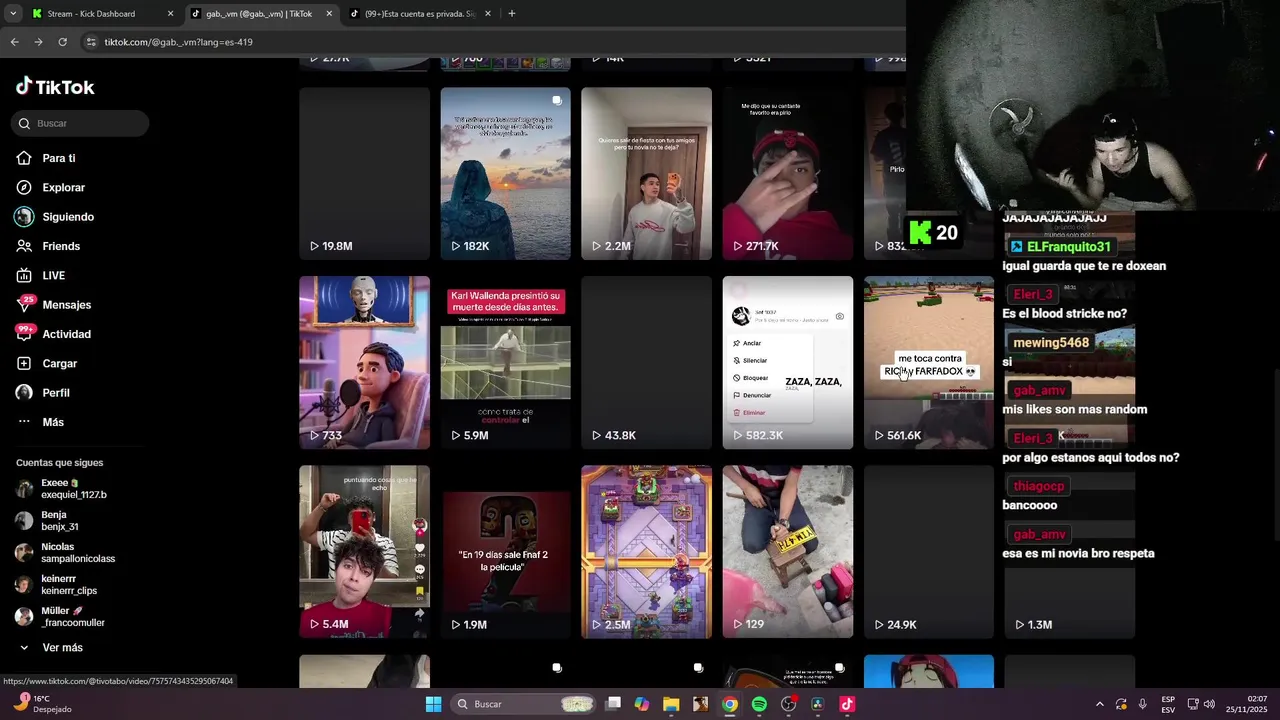
Task: Reload the TikTok page
Action: tap(62, 42)
